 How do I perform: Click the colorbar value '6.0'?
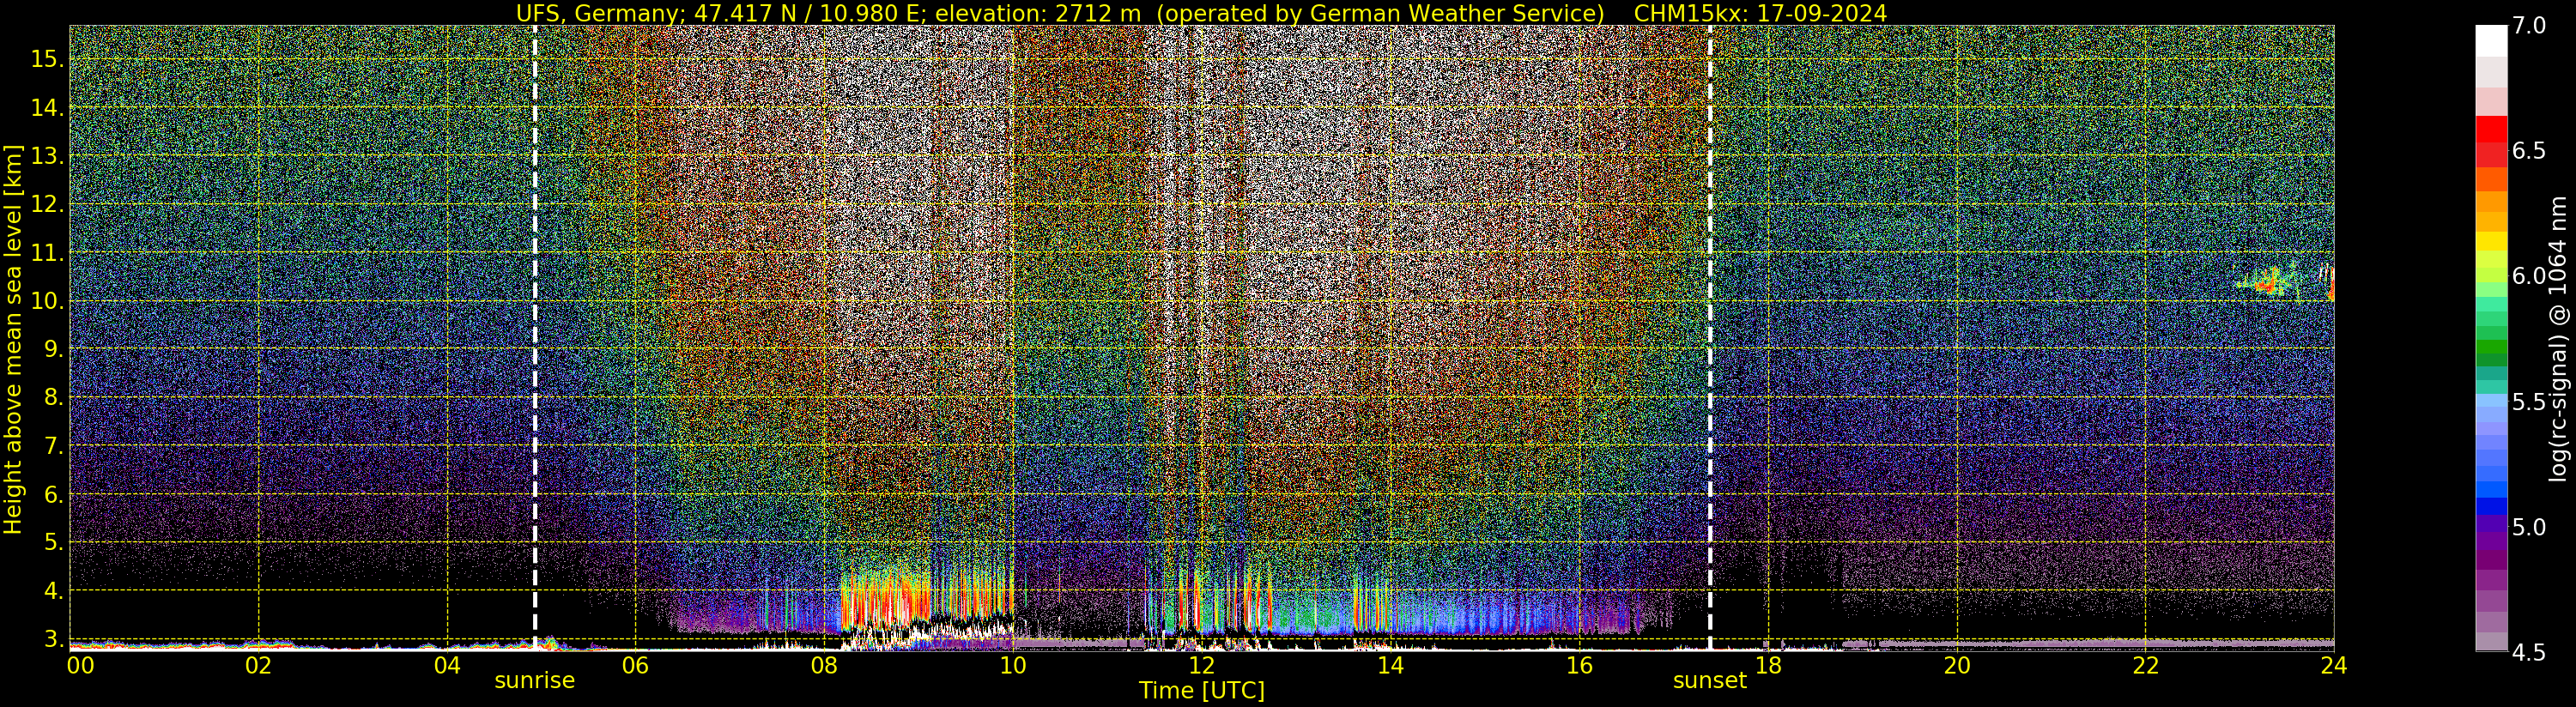pyautogui.click(x=2529, y=276)
